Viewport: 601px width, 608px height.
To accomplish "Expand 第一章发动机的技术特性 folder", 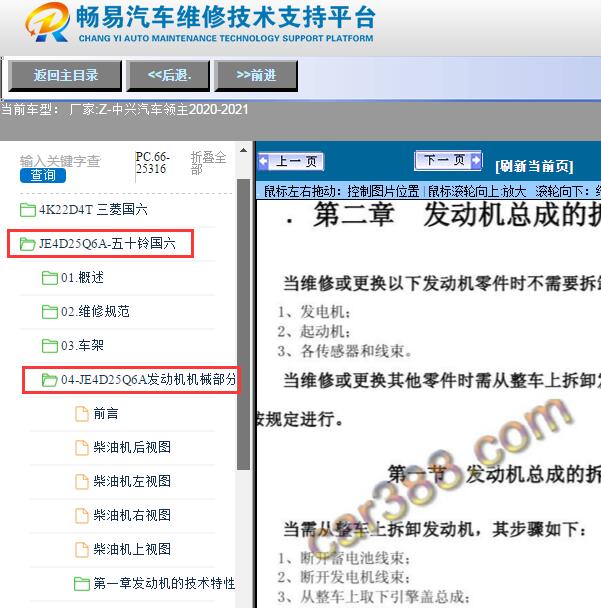I will [x=164, y=583].
